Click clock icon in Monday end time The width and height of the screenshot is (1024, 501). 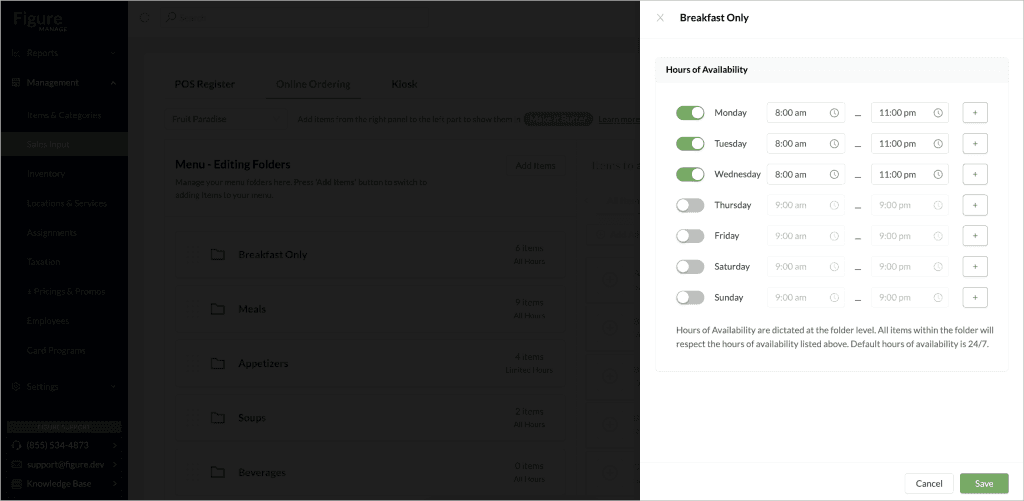pos(938,112)
